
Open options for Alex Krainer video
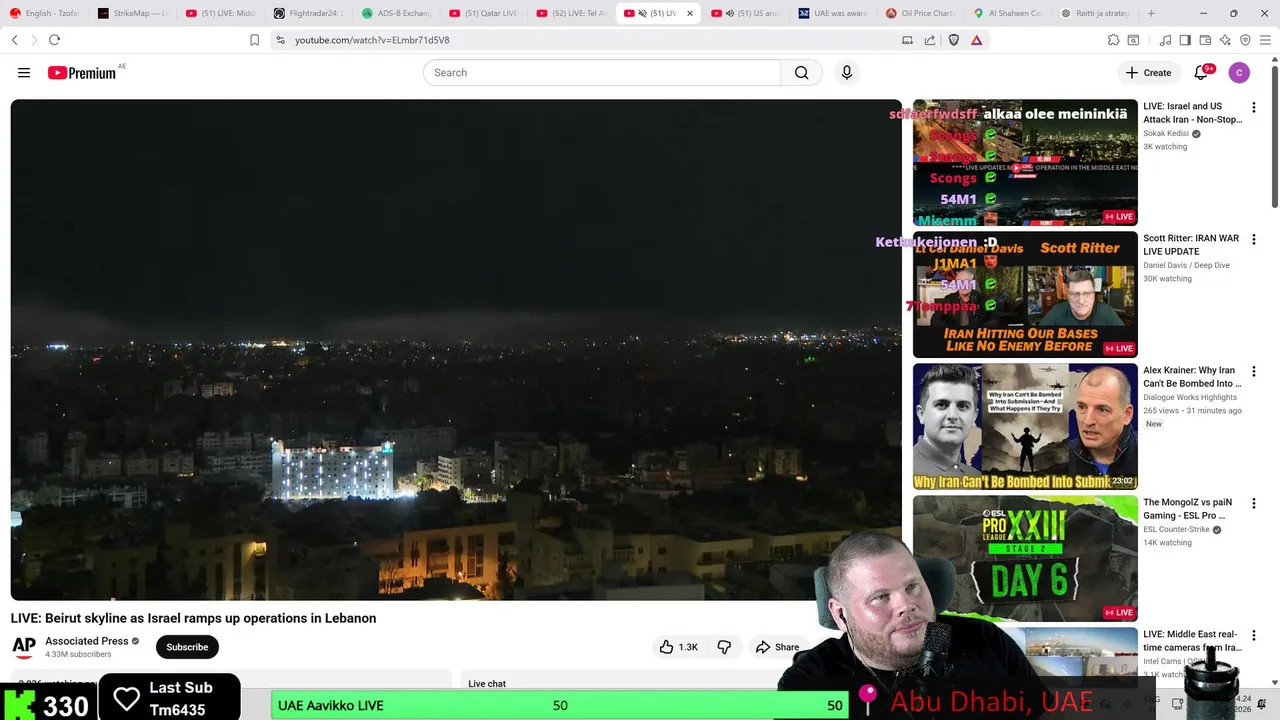1254,371
